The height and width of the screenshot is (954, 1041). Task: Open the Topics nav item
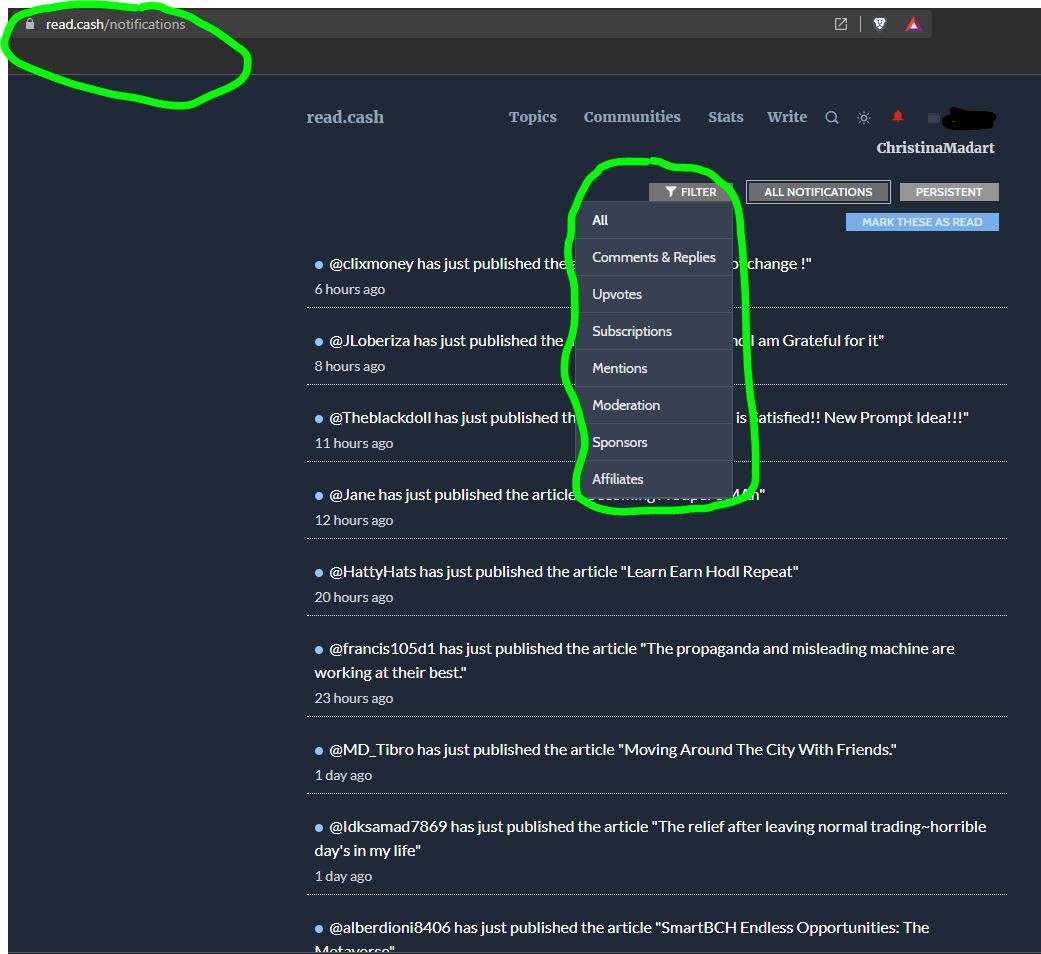click(x=532, y=117)
